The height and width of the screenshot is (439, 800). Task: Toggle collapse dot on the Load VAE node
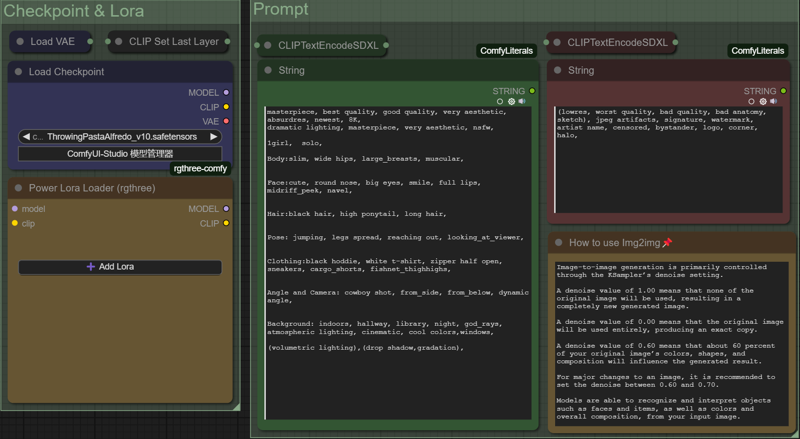[19, 42]
